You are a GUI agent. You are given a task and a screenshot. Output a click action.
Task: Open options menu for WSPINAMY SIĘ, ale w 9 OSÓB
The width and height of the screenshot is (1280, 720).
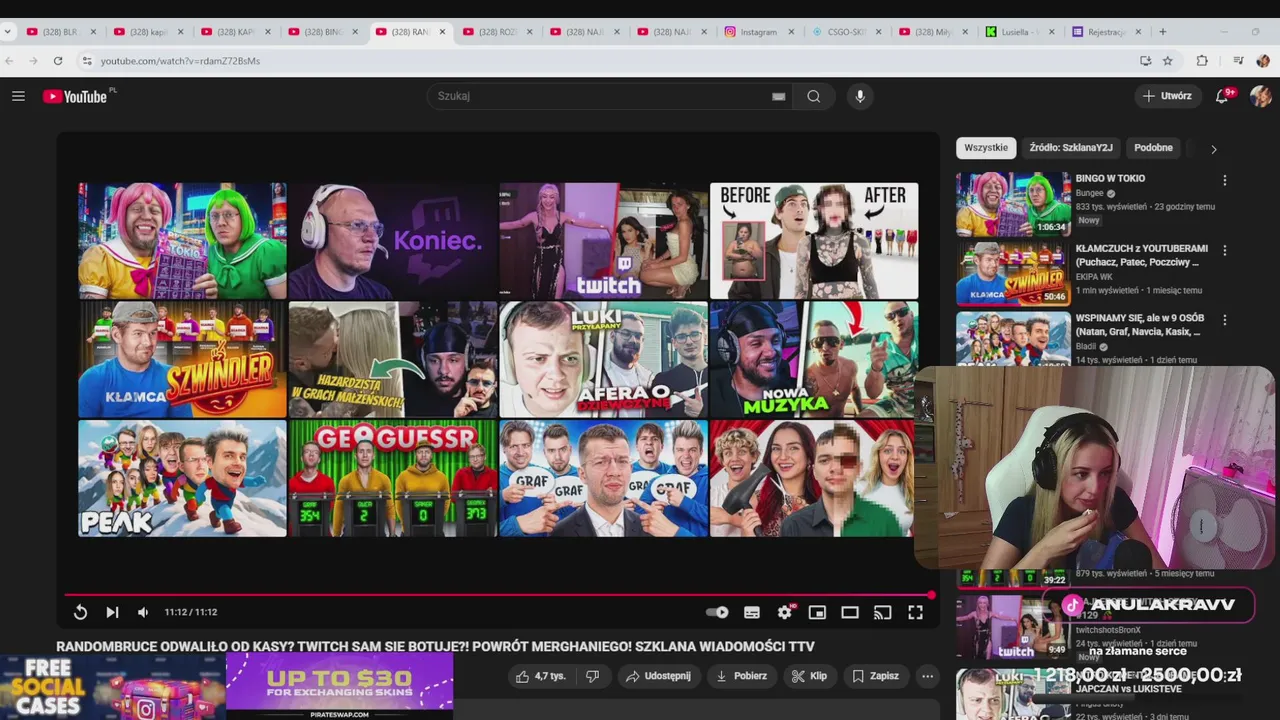point(1224,321)
